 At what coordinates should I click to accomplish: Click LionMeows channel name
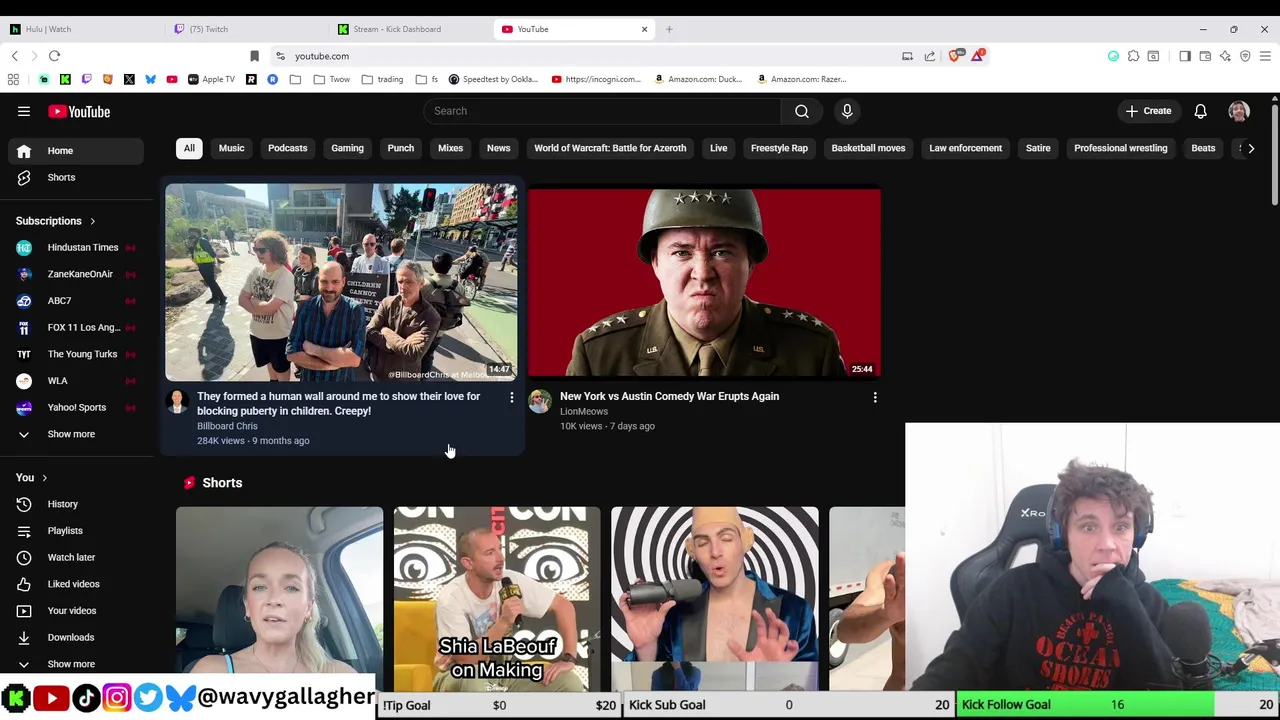click(584, 411)
